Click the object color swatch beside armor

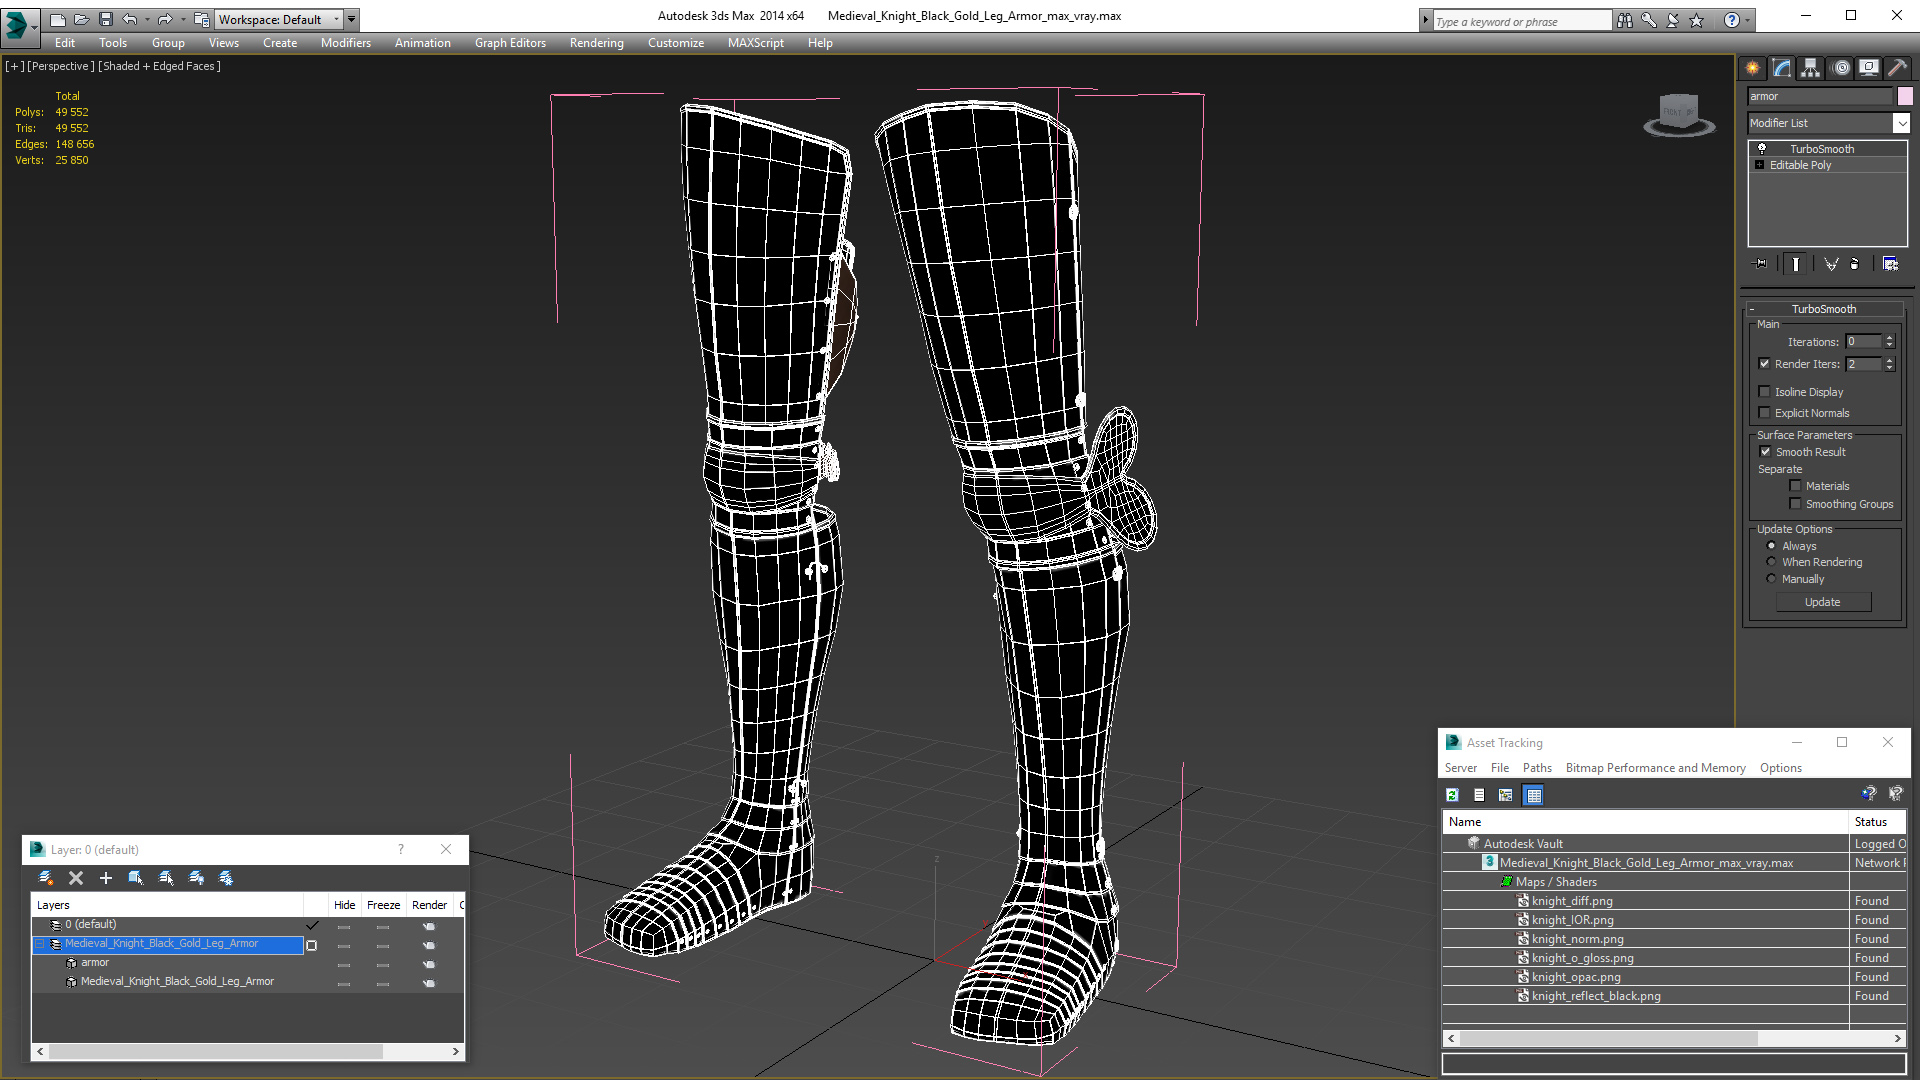[1904, 96]
